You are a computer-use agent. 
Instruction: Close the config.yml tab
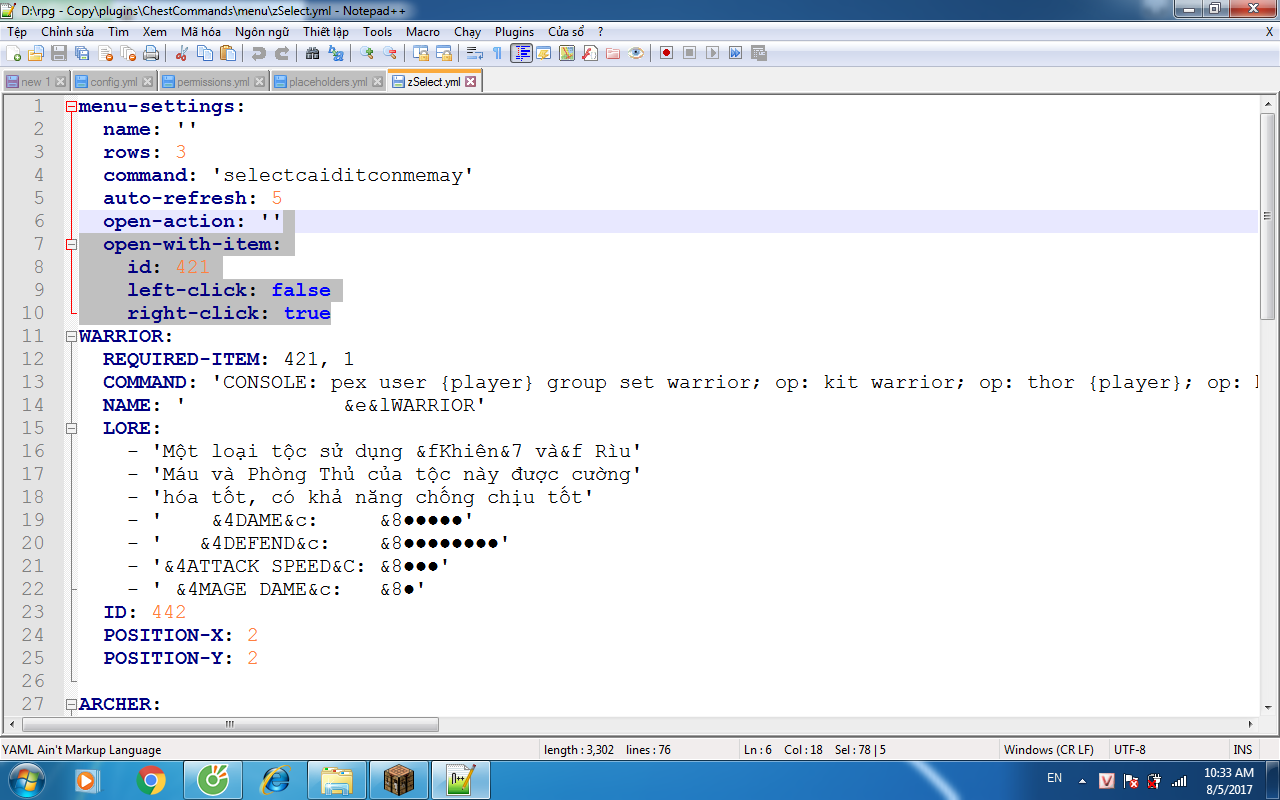148,82
